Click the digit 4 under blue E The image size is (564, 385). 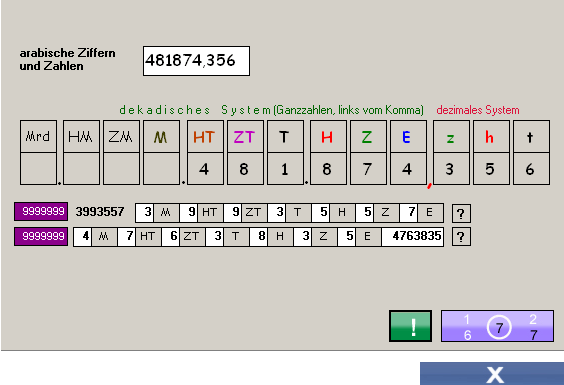point(408,169)
